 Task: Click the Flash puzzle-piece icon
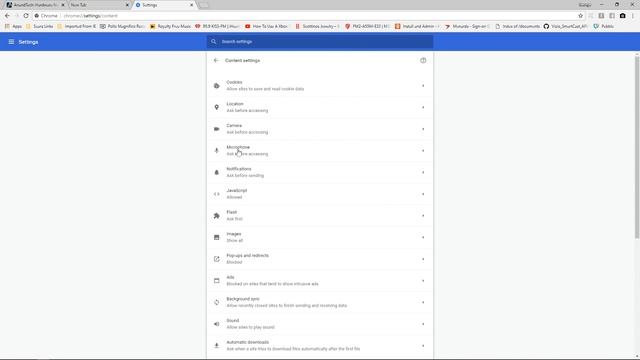(x=216, y=216)
